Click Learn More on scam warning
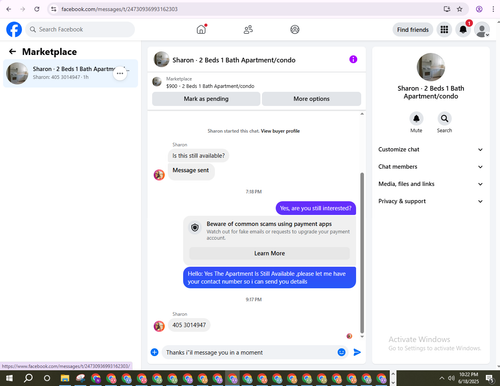Image resolution: width=500 pixels, height=386 pixels. 269,253
